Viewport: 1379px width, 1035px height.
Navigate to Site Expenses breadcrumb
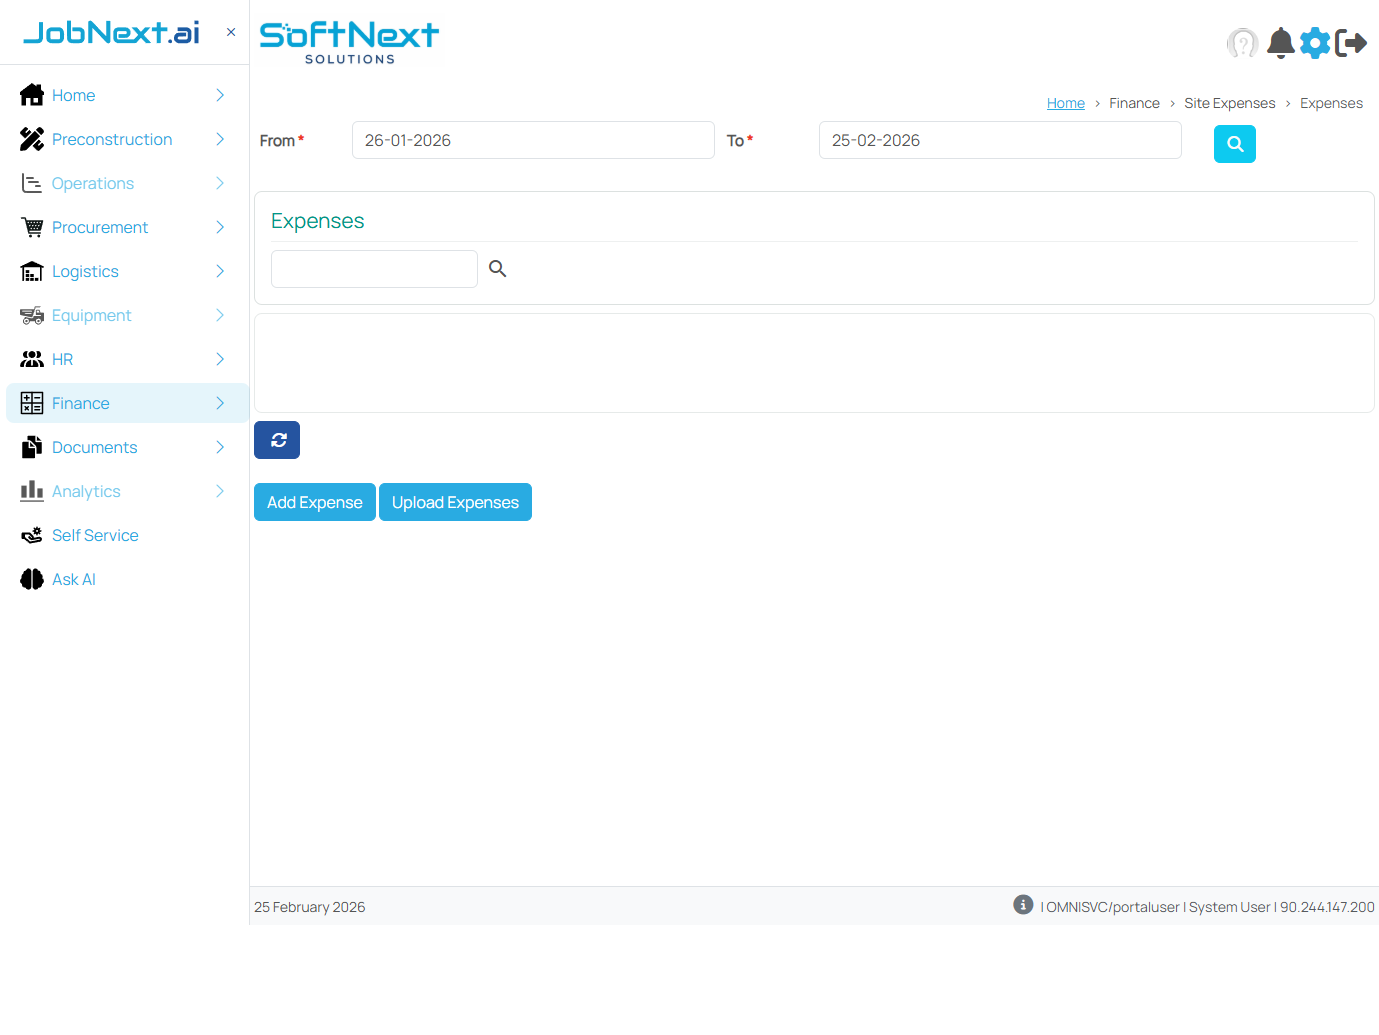point(1230,102)
